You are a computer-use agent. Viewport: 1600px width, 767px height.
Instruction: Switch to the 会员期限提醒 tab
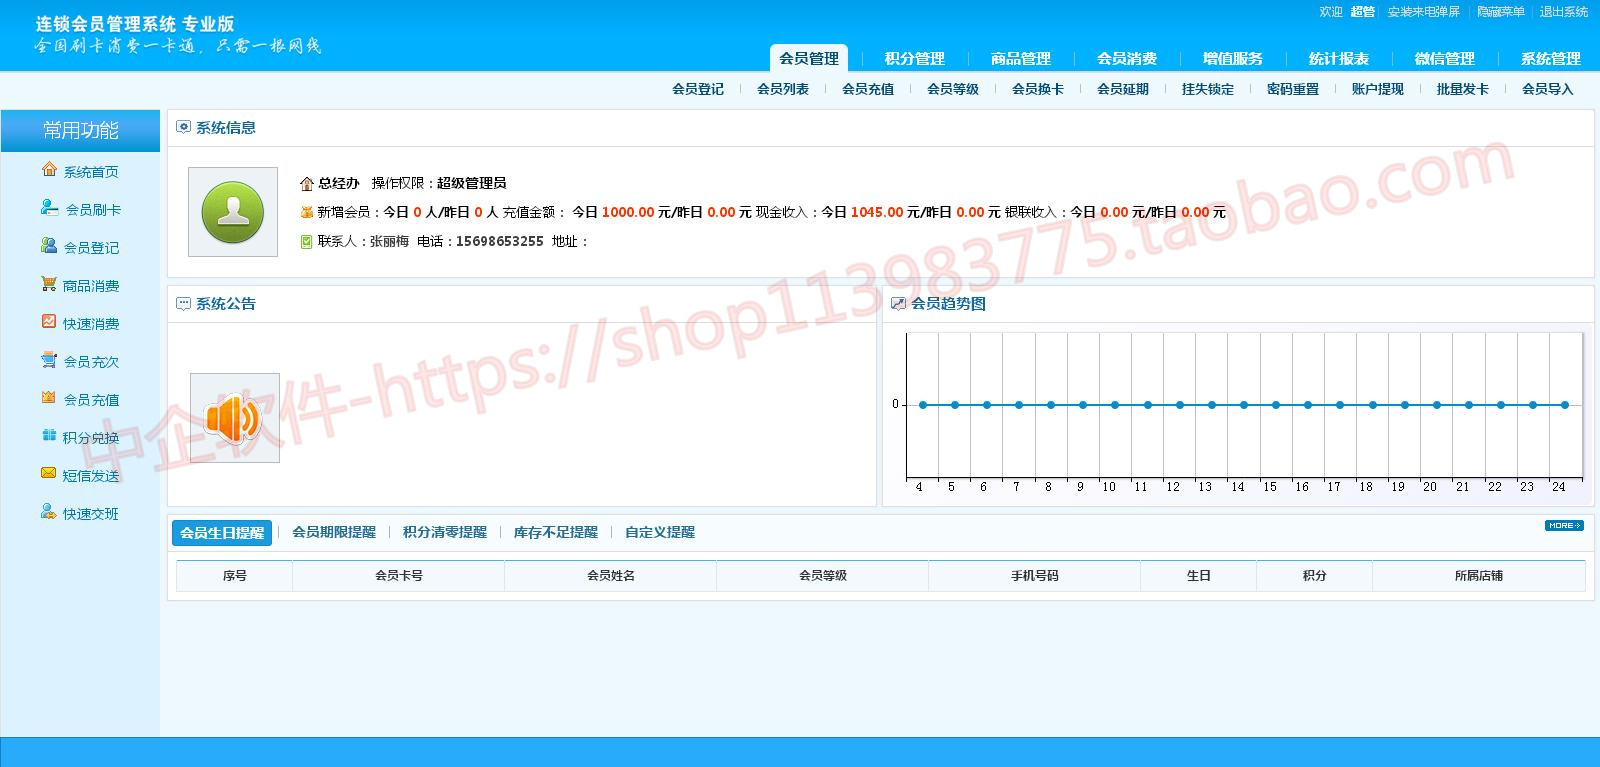(x=334, y=533)
